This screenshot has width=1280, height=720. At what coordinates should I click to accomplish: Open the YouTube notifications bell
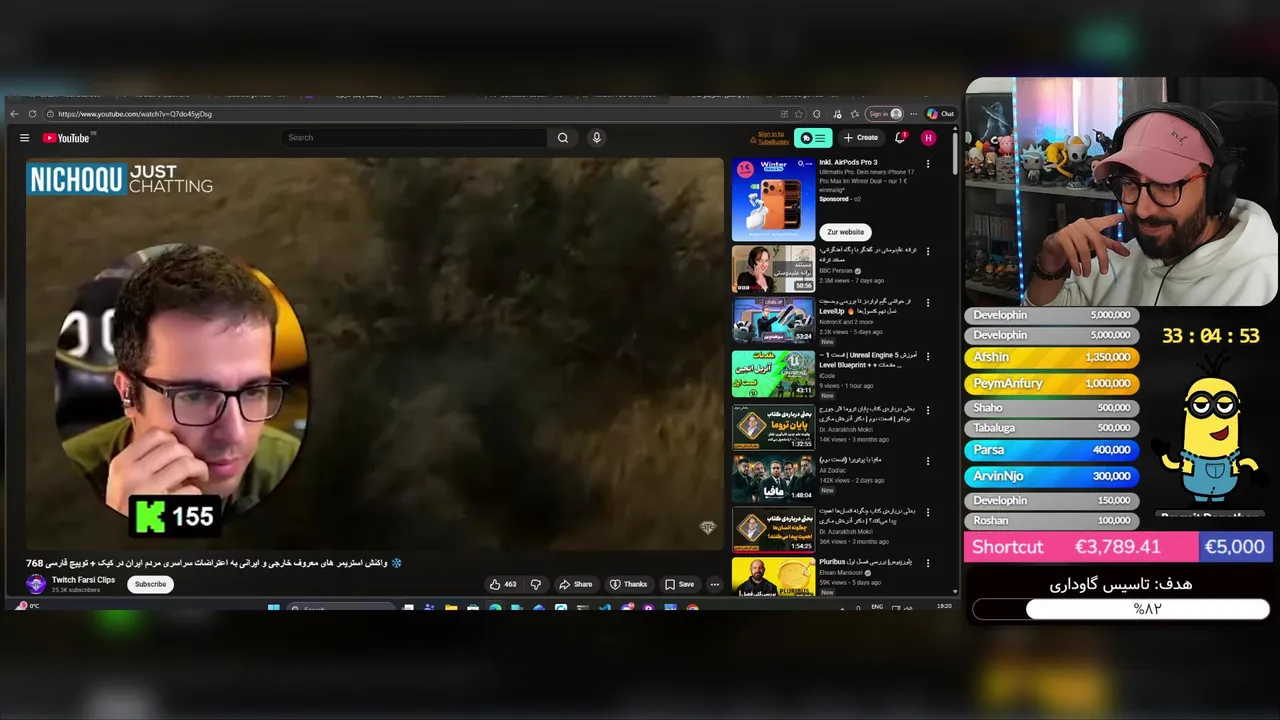pyautogui.click(x=900, y=138)
